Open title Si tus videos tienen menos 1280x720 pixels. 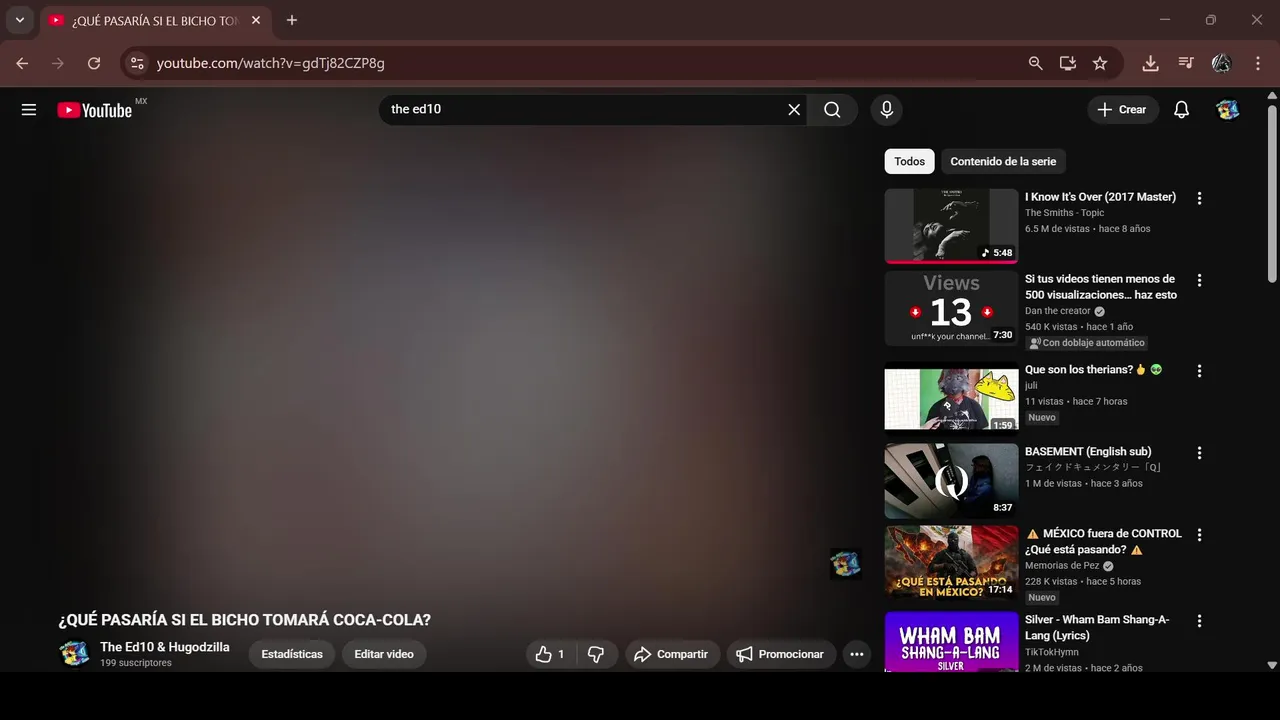point(1101,287)
